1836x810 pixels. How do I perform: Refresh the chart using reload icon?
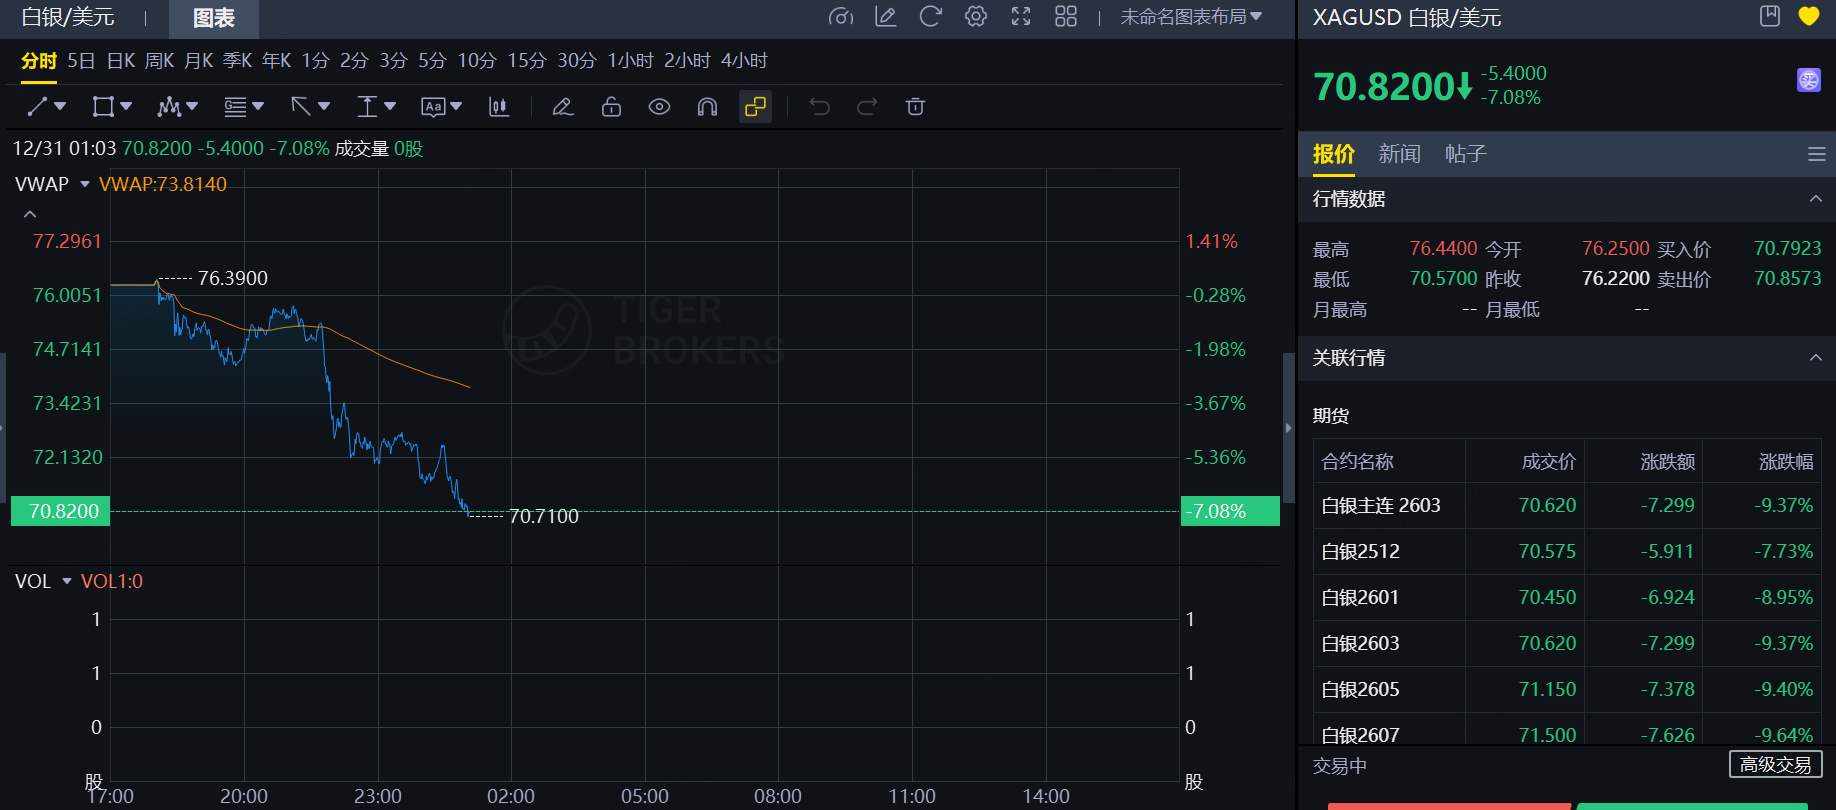click(930, 17)
